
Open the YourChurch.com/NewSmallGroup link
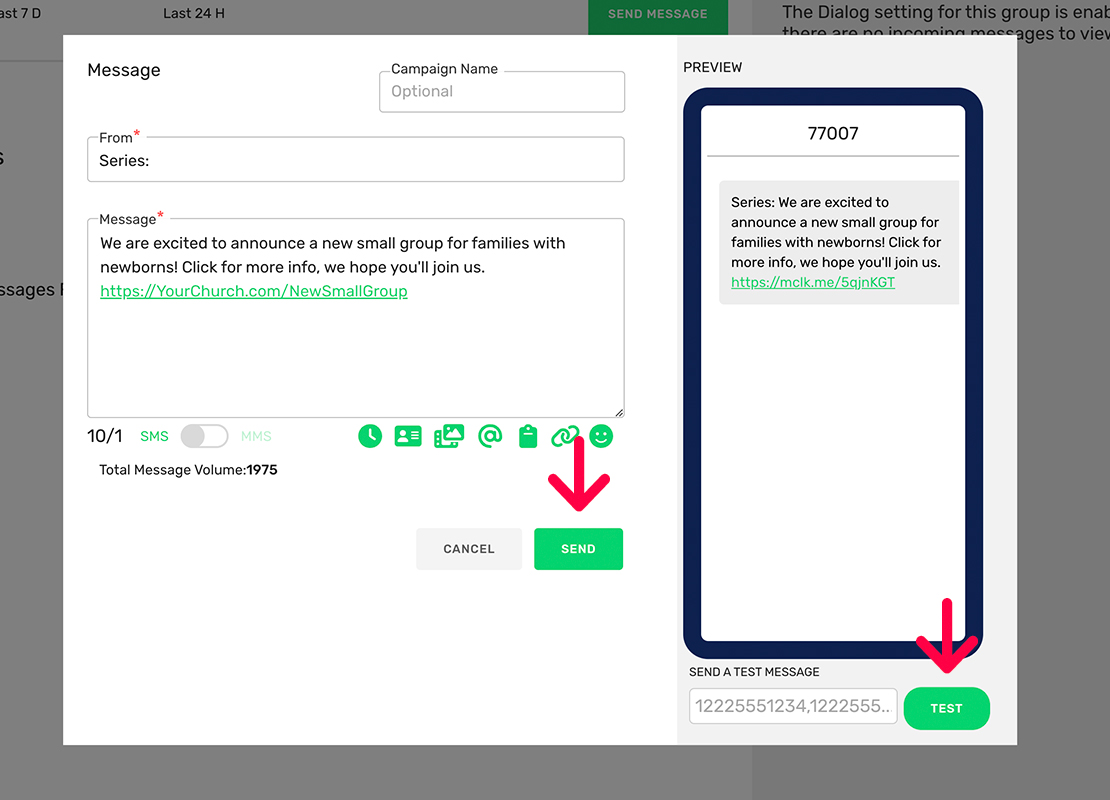pyautogui.click(x=254, y=292)
